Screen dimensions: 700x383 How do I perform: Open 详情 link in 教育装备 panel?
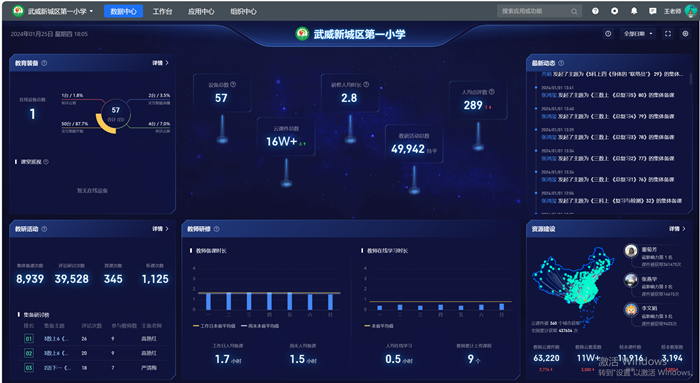coord(160,63)
